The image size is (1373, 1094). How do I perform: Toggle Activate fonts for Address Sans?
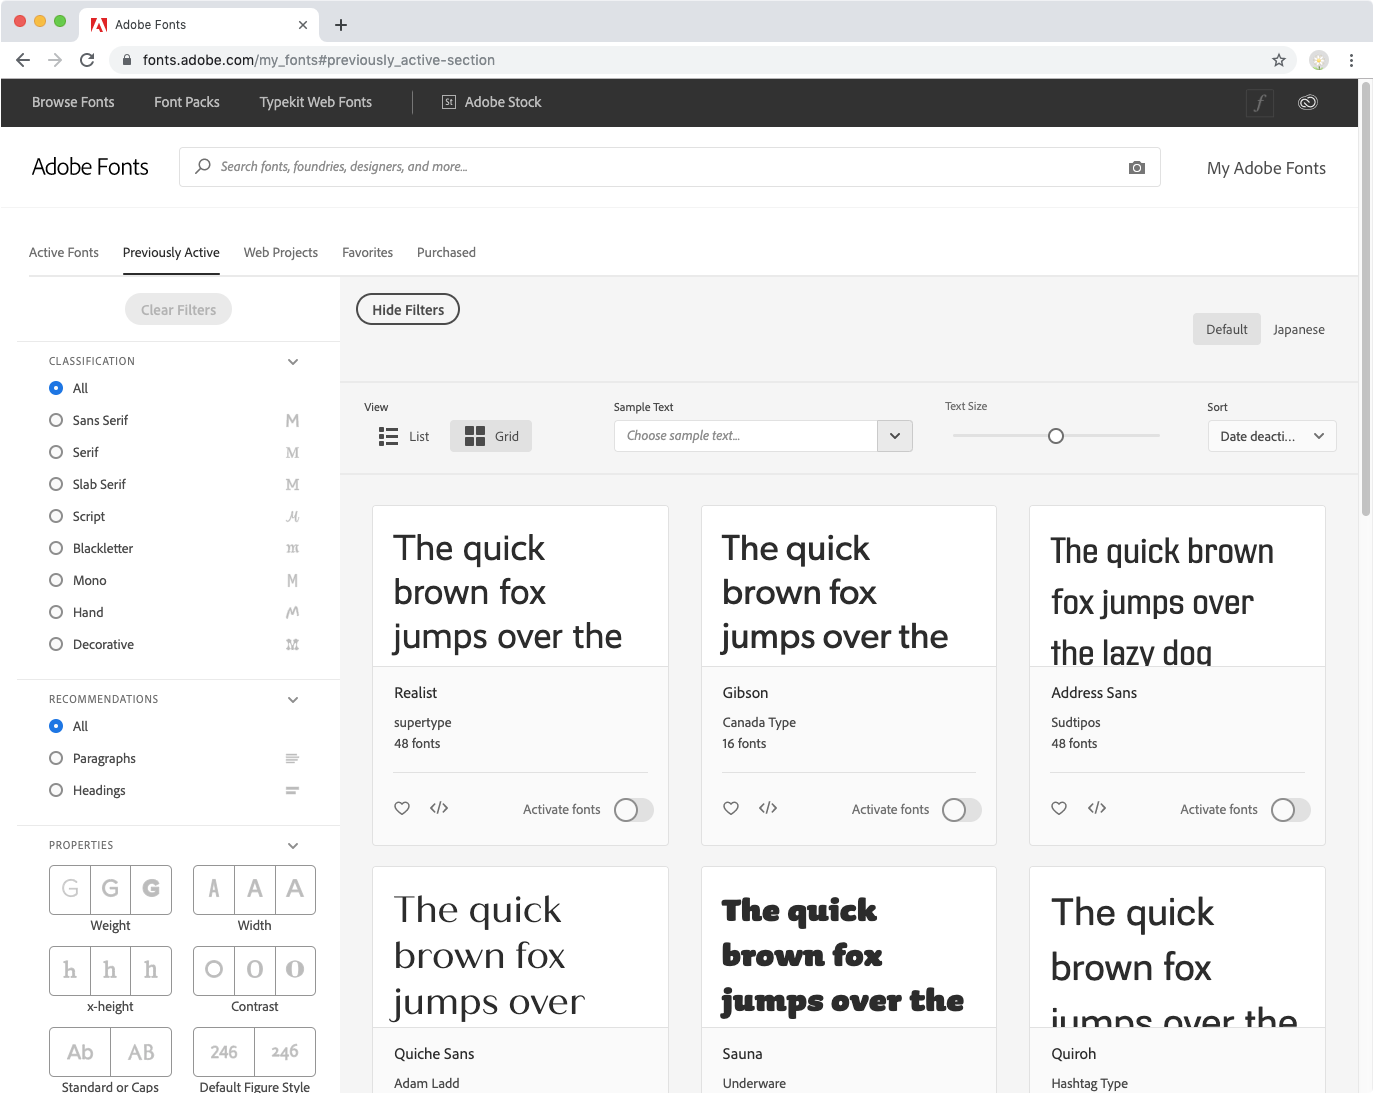point(1291,810)
